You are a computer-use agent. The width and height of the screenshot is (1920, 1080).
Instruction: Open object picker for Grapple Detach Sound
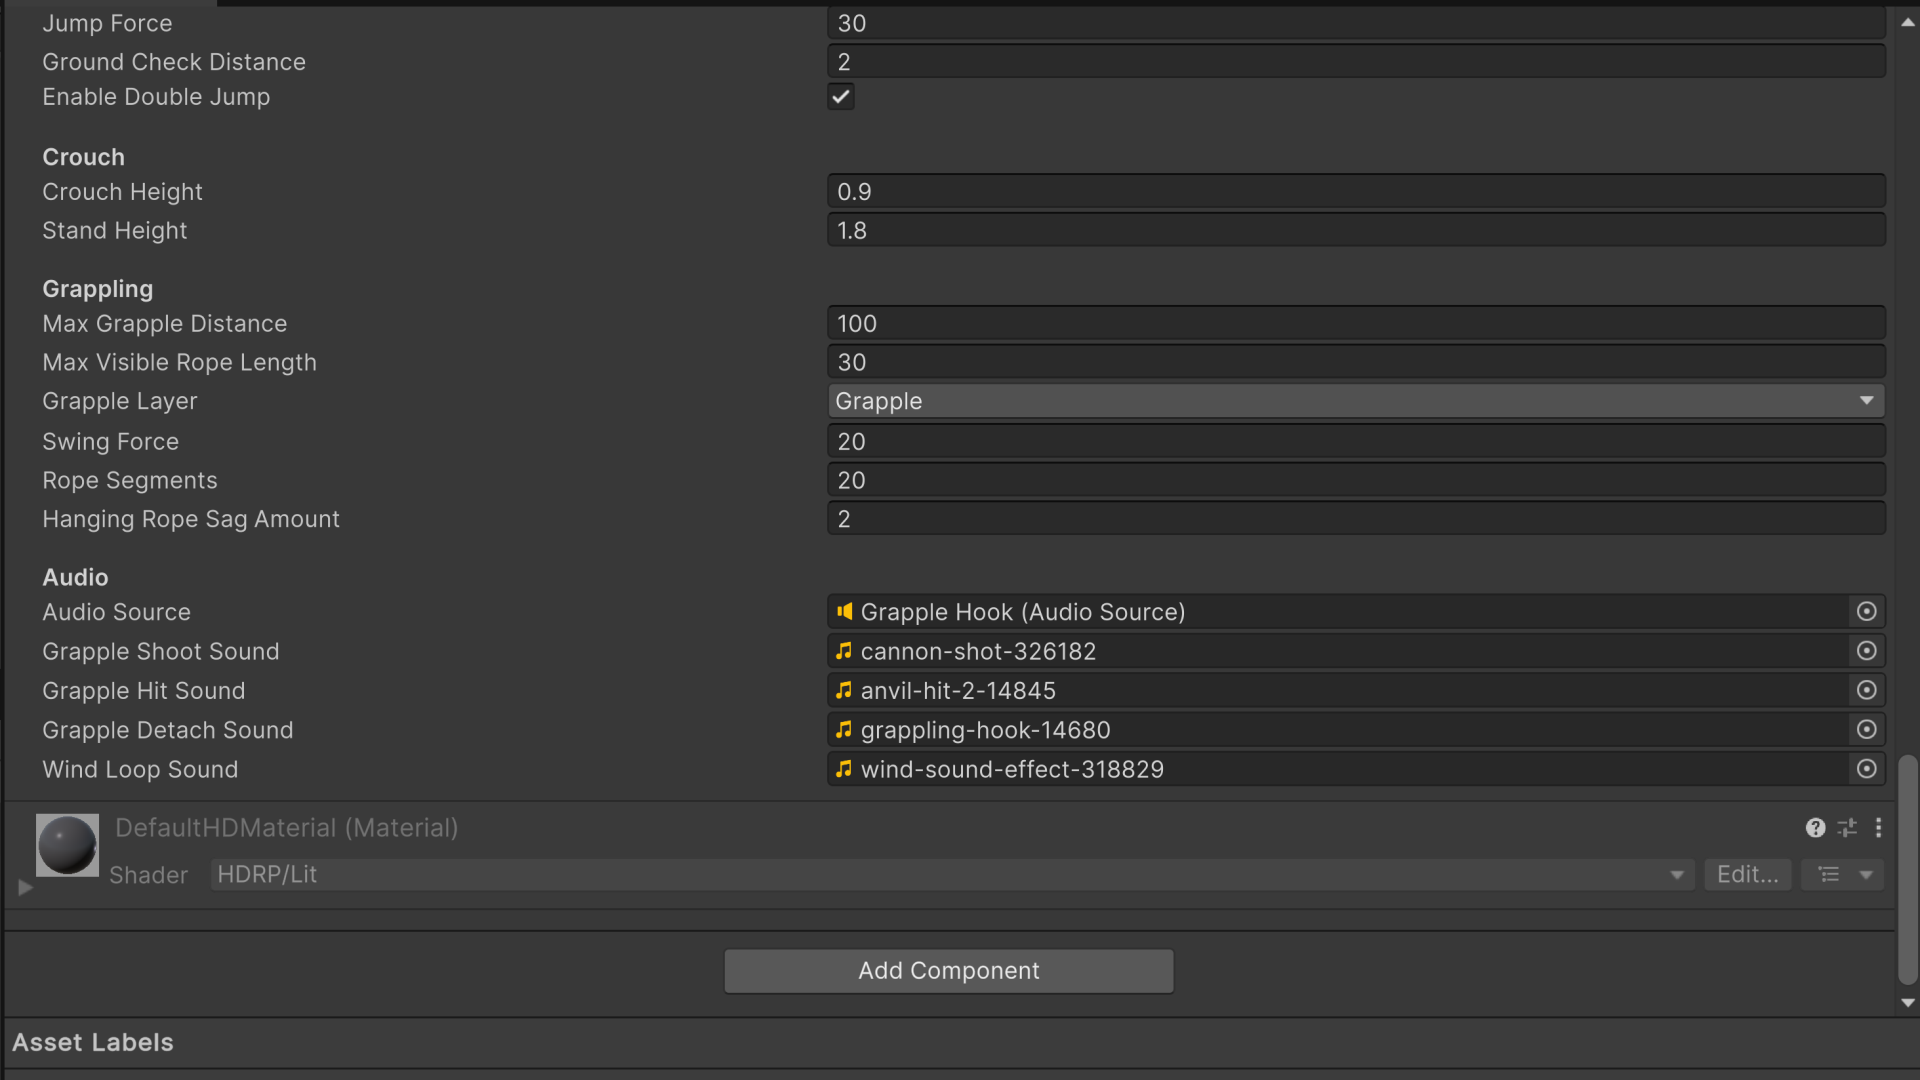click(1866, 730)
